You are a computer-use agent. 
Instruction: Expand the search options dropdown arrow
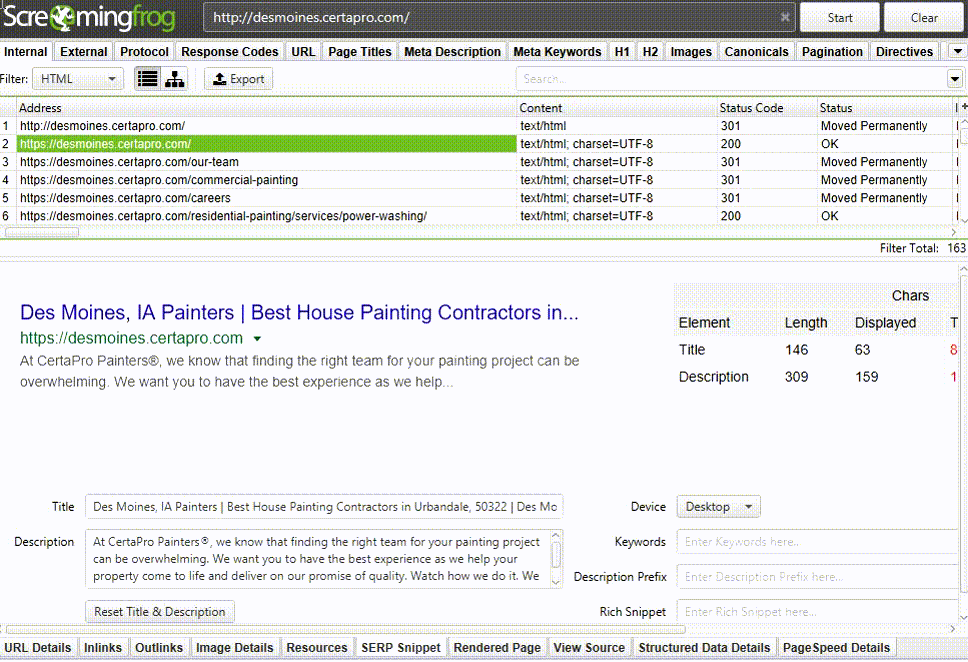pos(954,79)
